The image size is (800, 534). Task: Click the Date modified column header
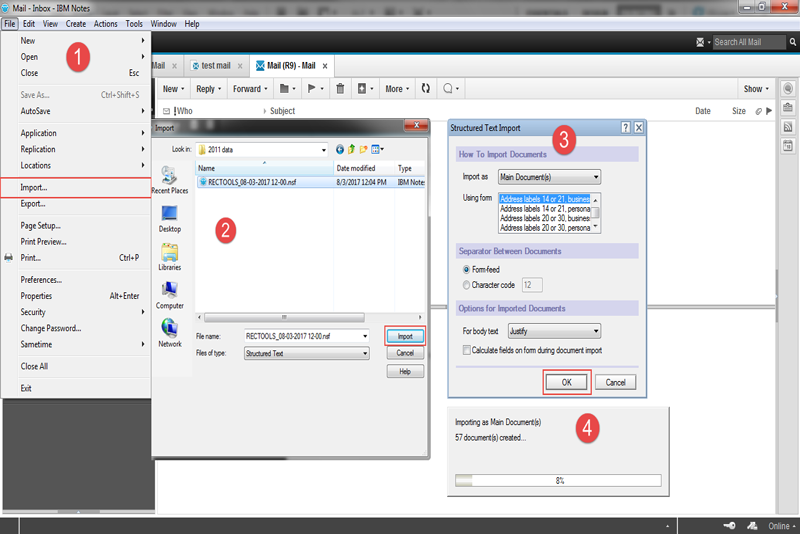tap(364, 168)
